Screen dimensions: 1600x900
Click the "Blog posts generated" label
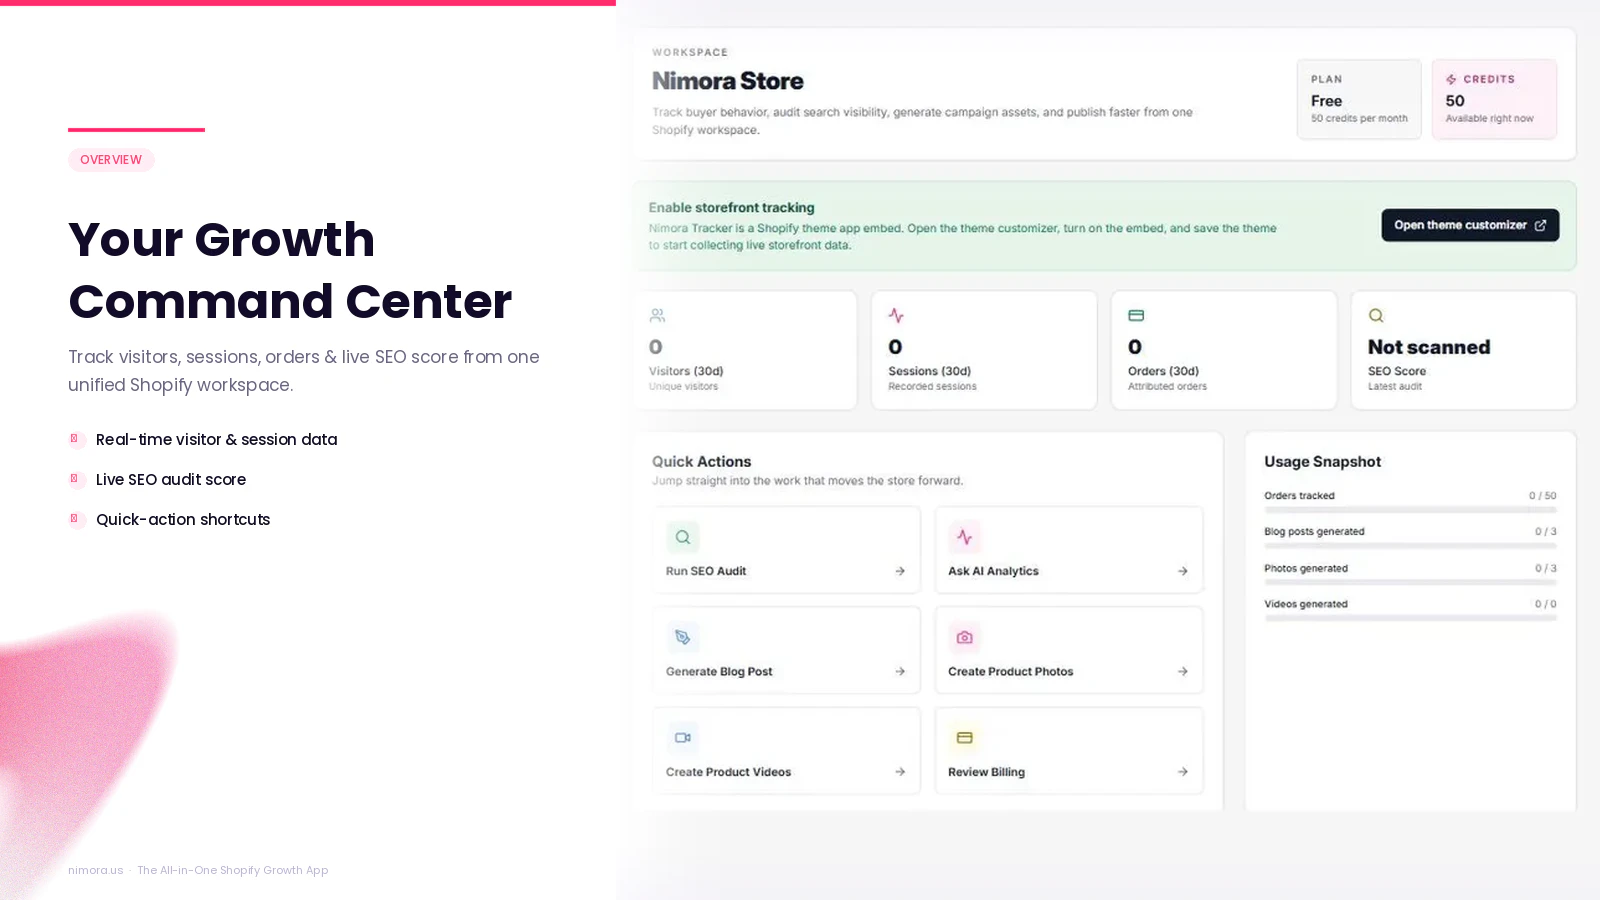coord(1314,532)
